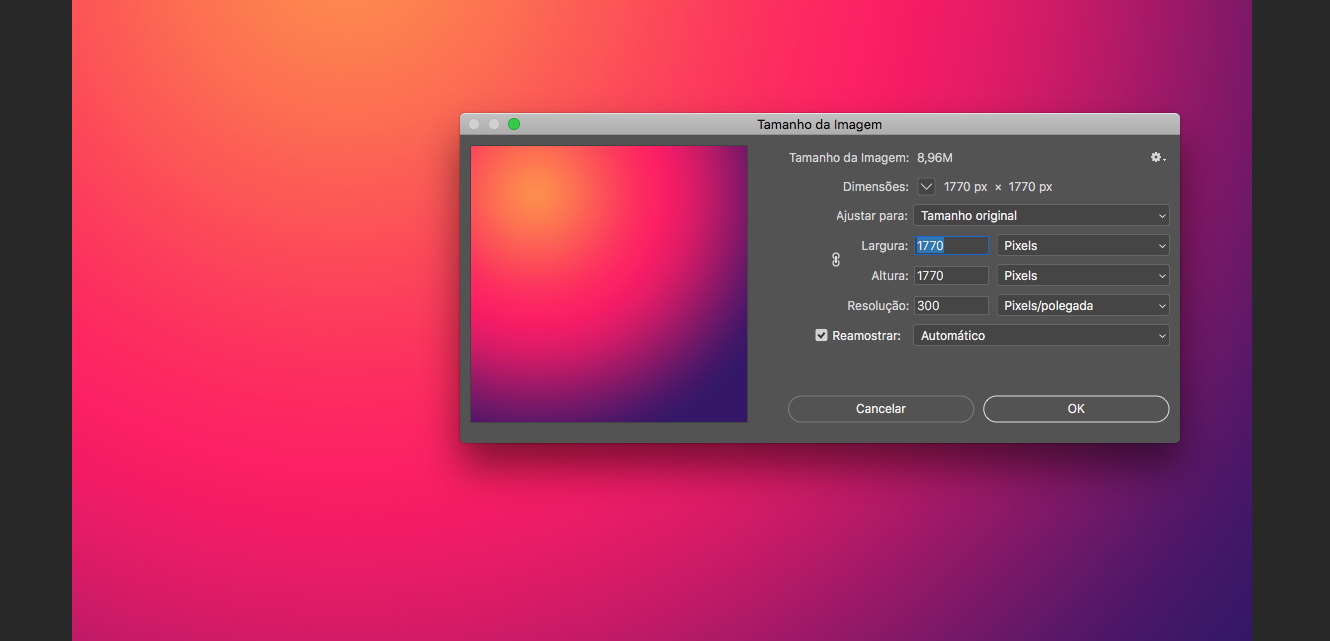Toggle the constrain proportions chain link icon
This screenshot has width=1330, height=641.
[836, 260]
